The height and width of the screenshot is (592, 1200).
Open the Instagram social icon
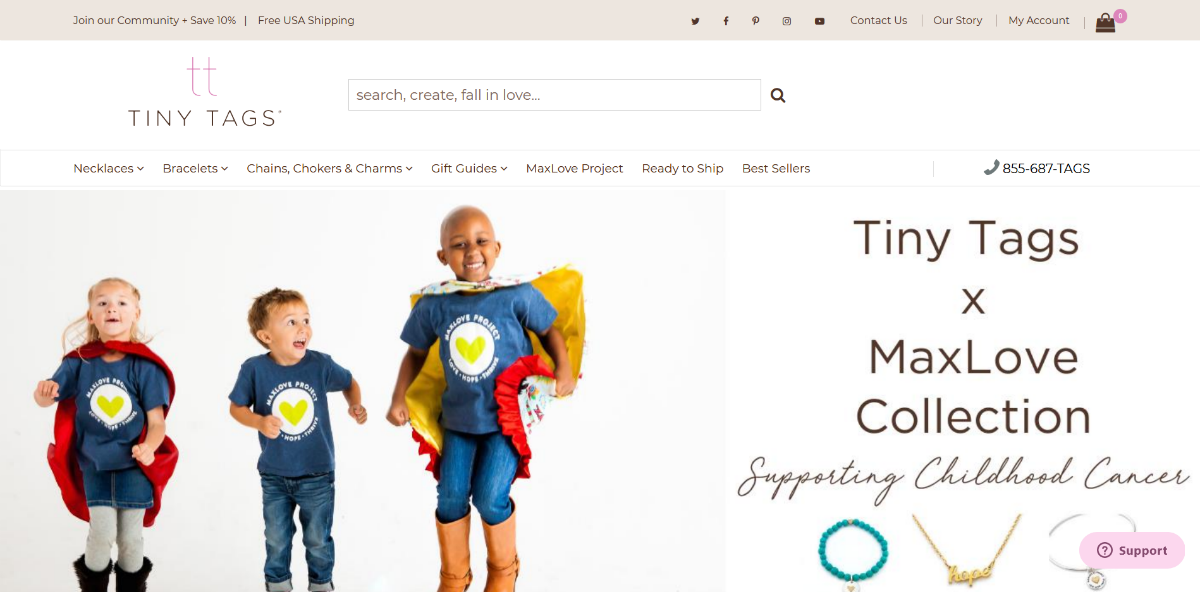(787, 21)
